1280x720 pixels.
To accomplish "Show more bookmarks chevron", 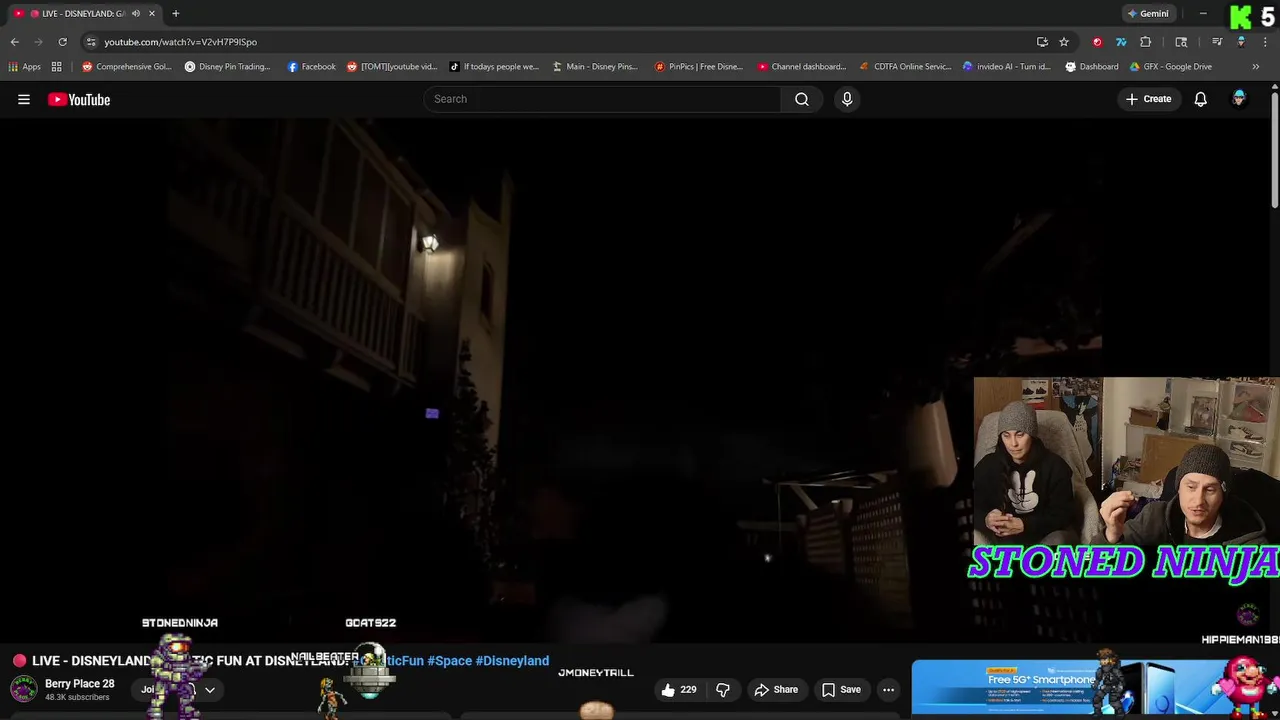I will point(1255,67).
